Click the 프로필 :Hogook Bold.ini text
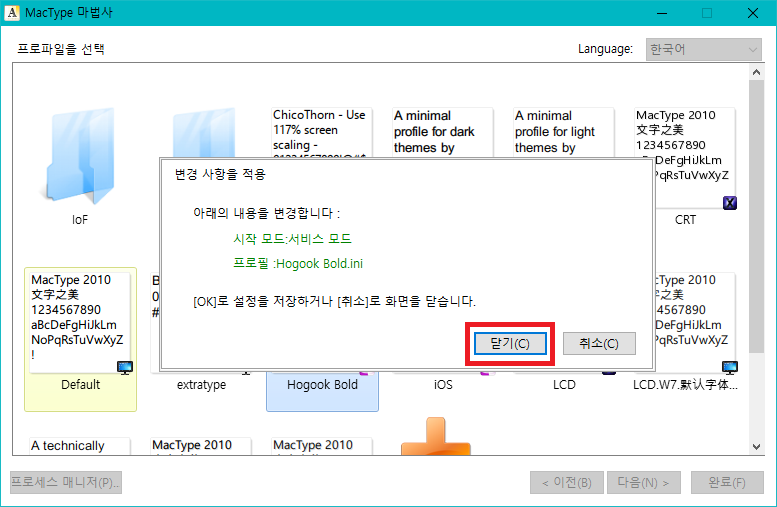777x507 pixels. click(298, 264)
